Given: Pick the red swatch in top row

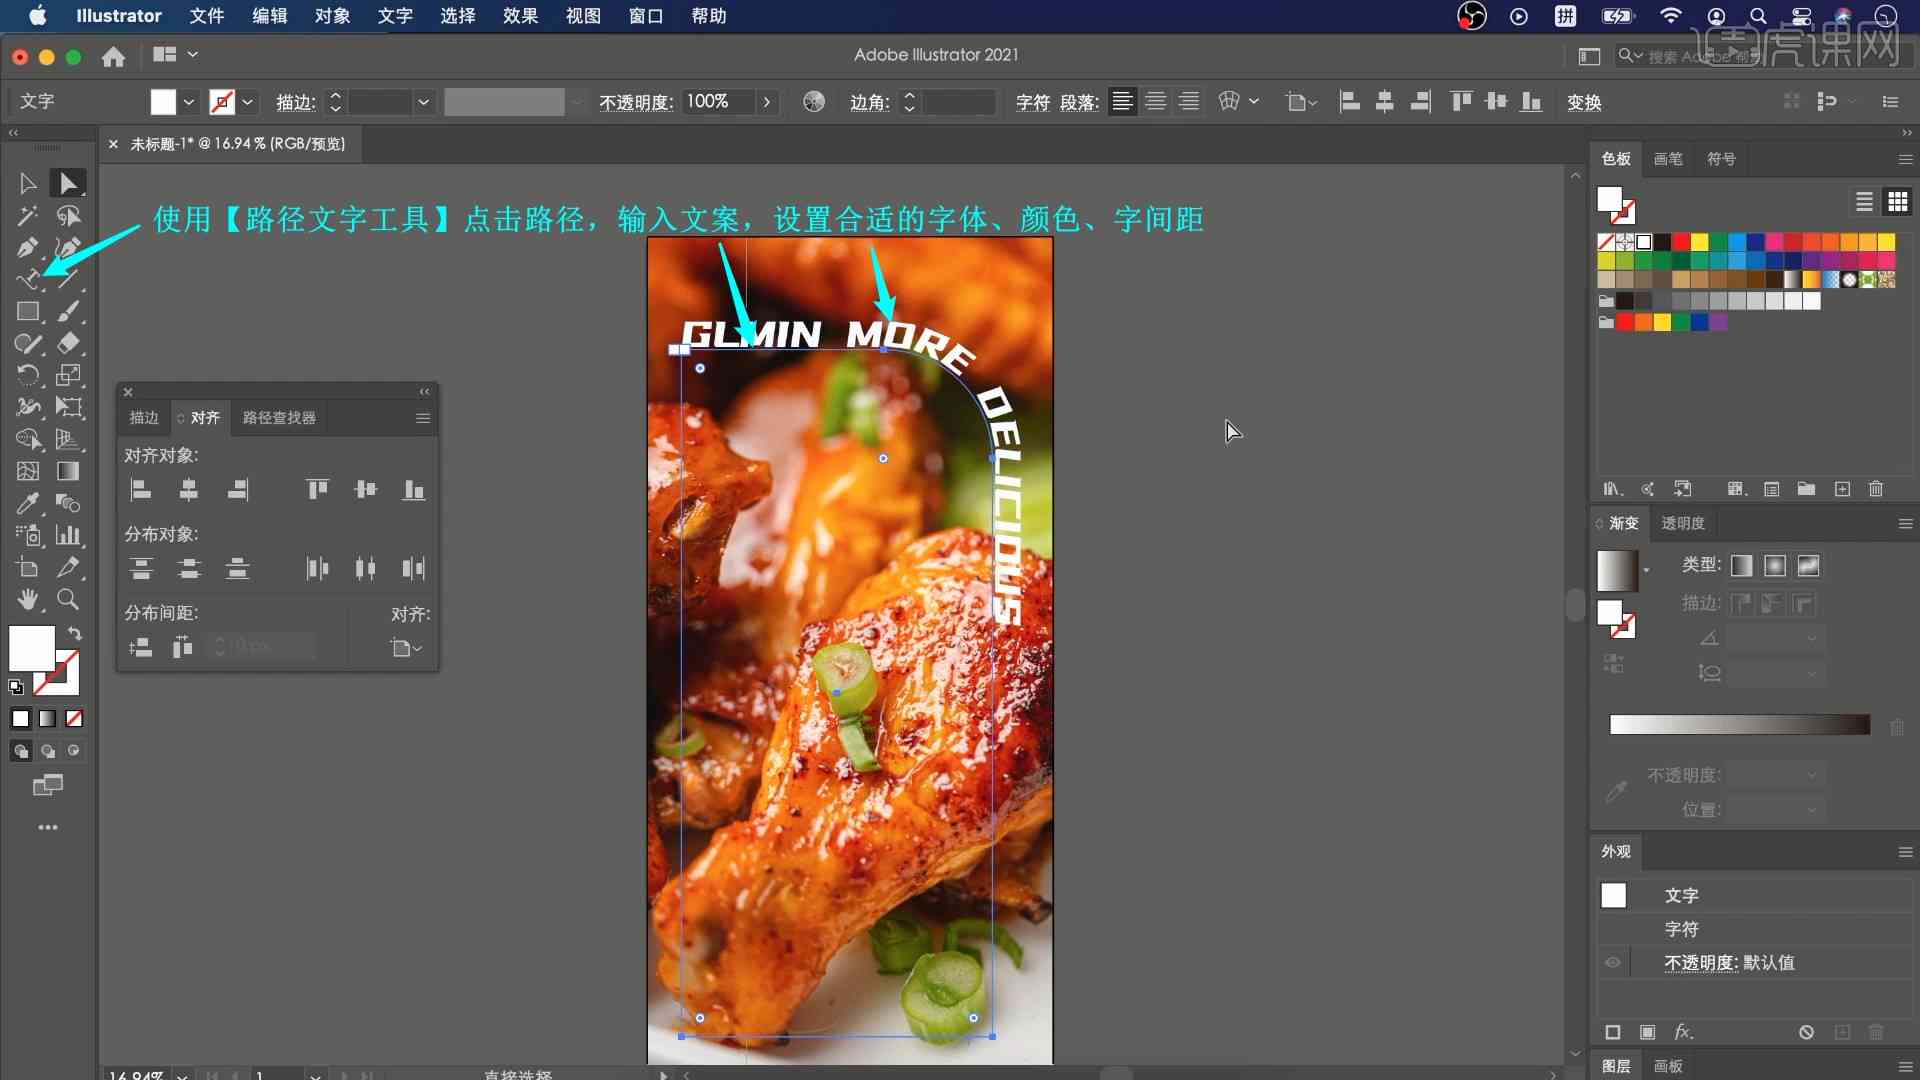Looking at the screenshot, I should (1681, 242).
